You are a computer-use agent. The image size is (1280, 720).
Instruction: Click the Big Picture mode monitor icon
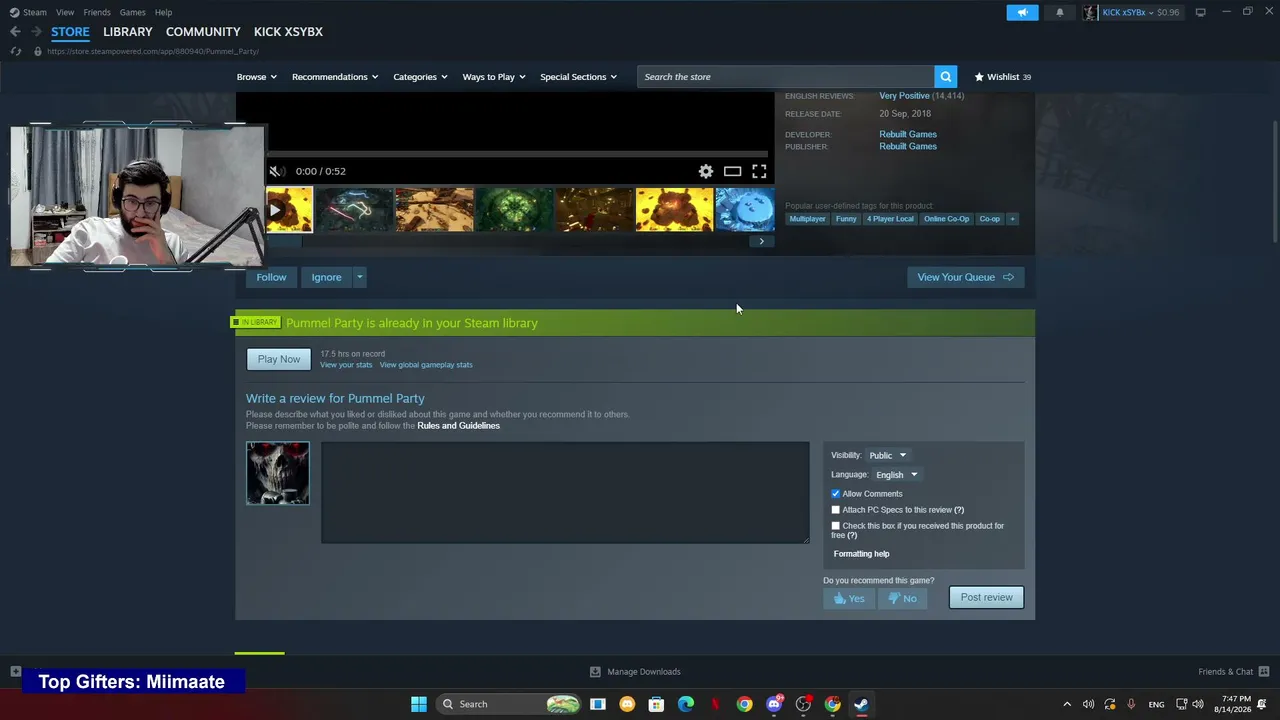coord(1201,12)
